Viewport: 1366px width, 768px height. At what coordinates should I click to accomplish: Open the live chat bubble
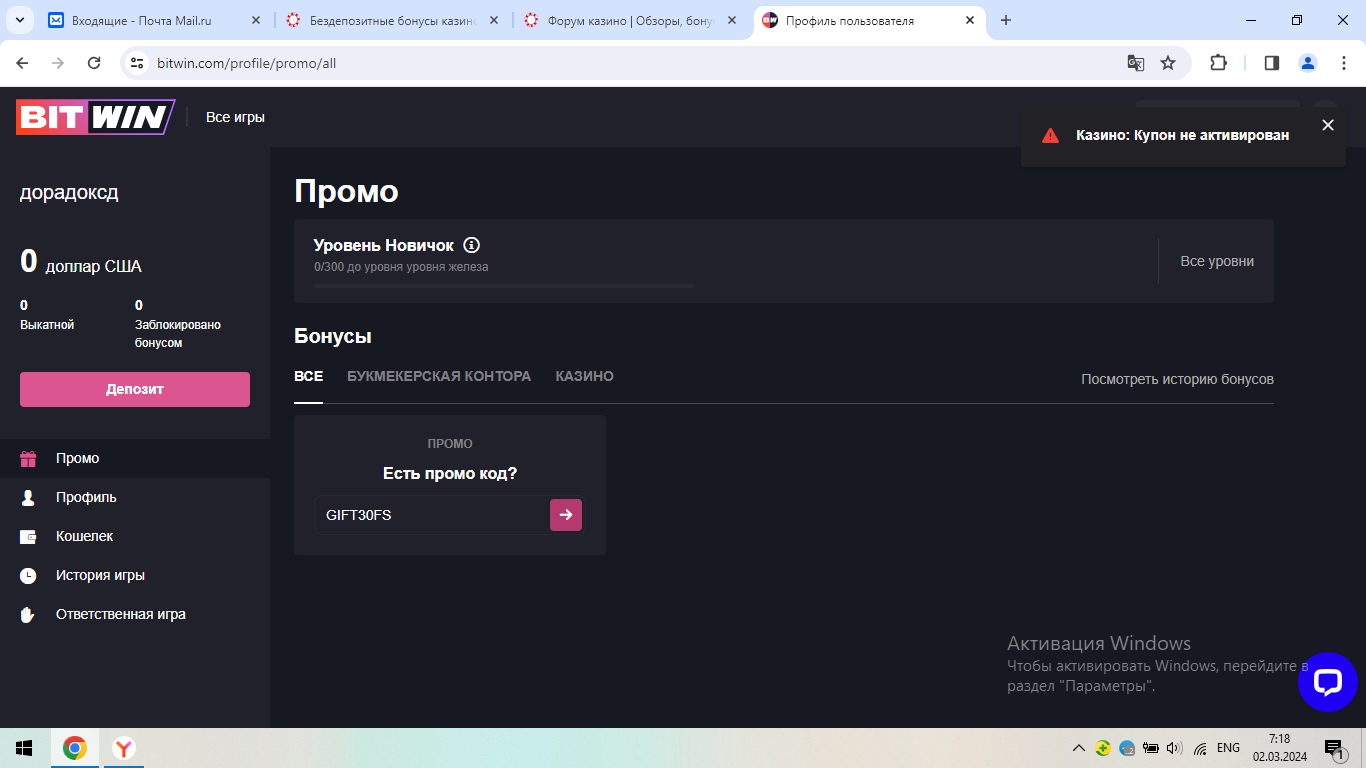[1327, 682]
